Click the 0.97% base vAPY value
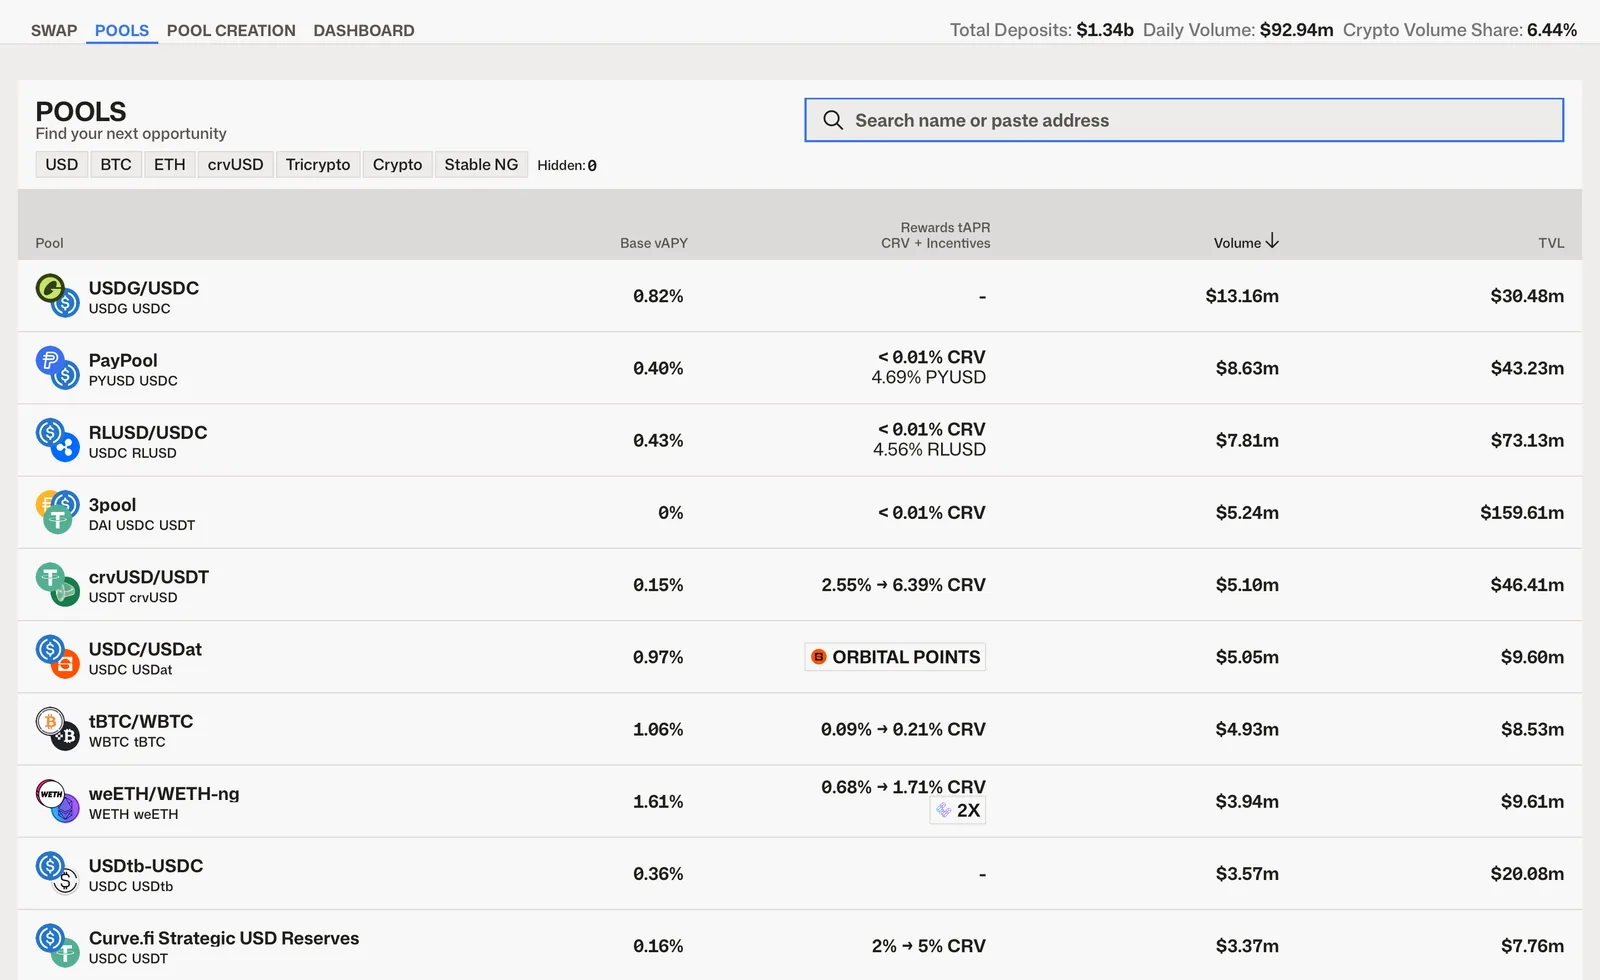The image size is (1600, 980). 658,657
